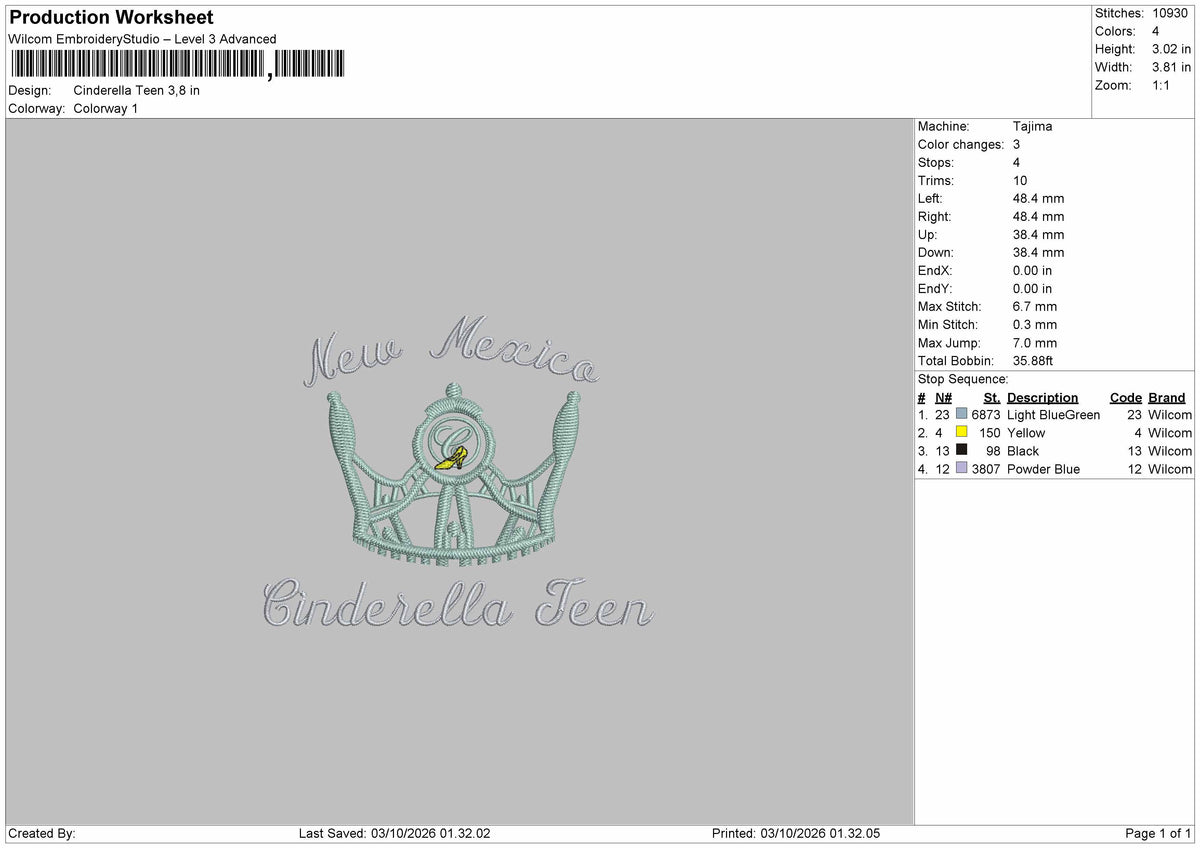
Task: Click the 'Colorway 1' value
Action: [x=106, y=108]
